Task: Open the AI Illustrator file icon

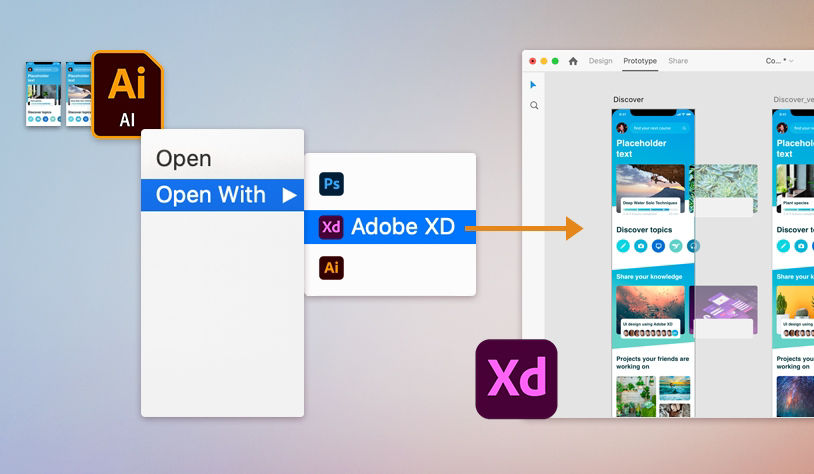Action: click(x=127, y=94)
